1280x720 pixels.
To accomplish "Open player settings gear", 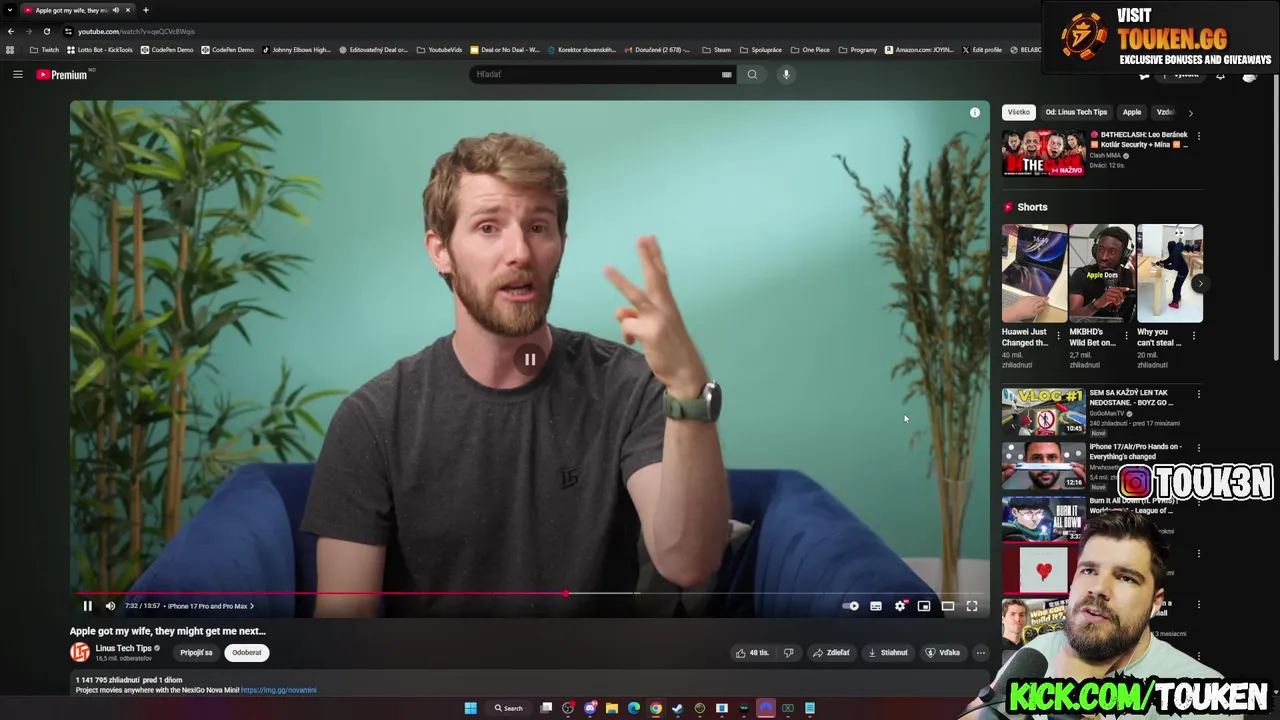I will pyautogui.click(x=900, y=606).
